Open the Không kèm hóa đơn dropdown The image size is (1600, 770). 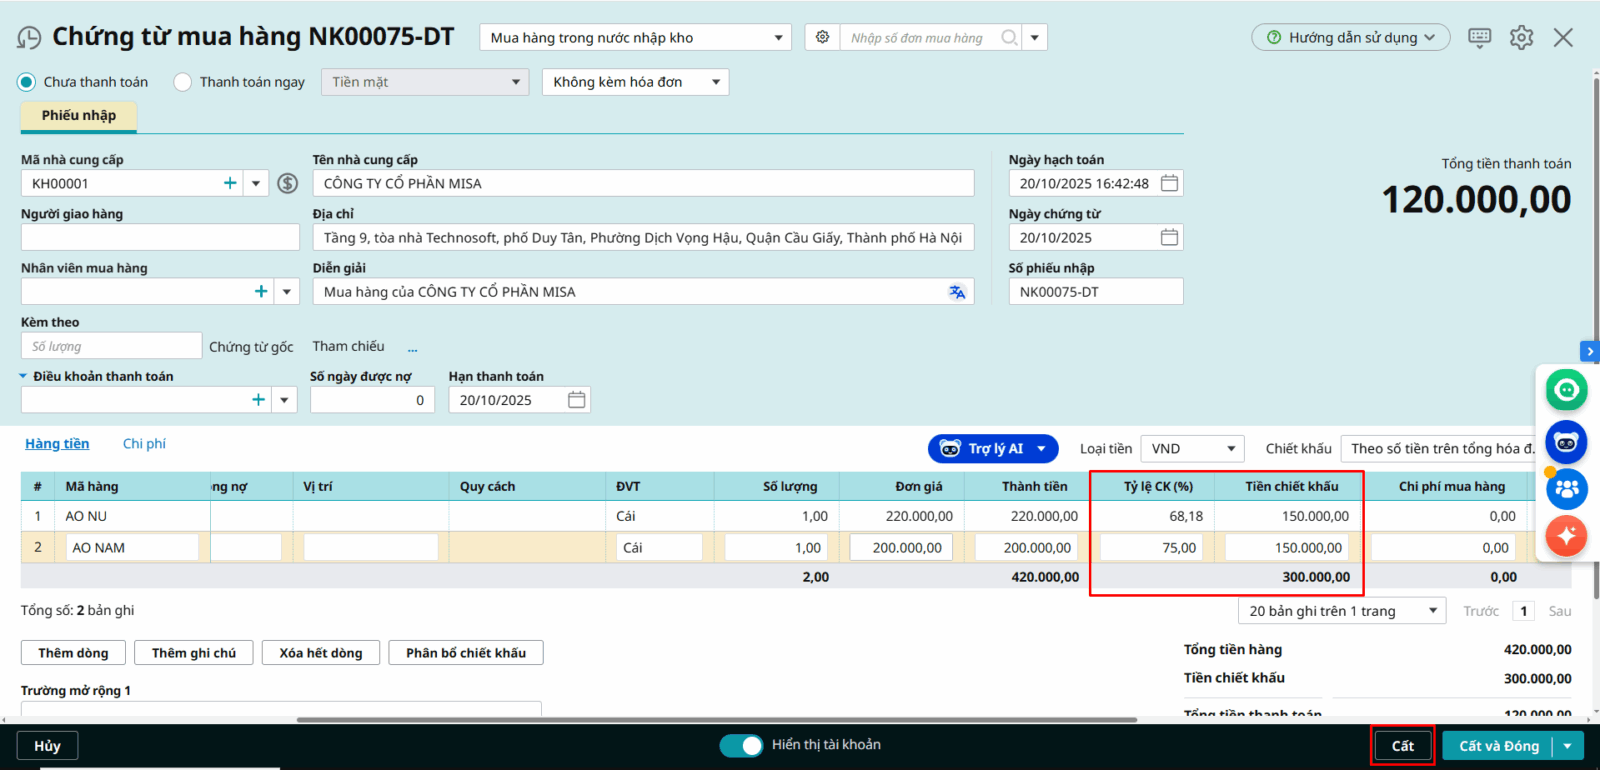(x=635, y=82)
